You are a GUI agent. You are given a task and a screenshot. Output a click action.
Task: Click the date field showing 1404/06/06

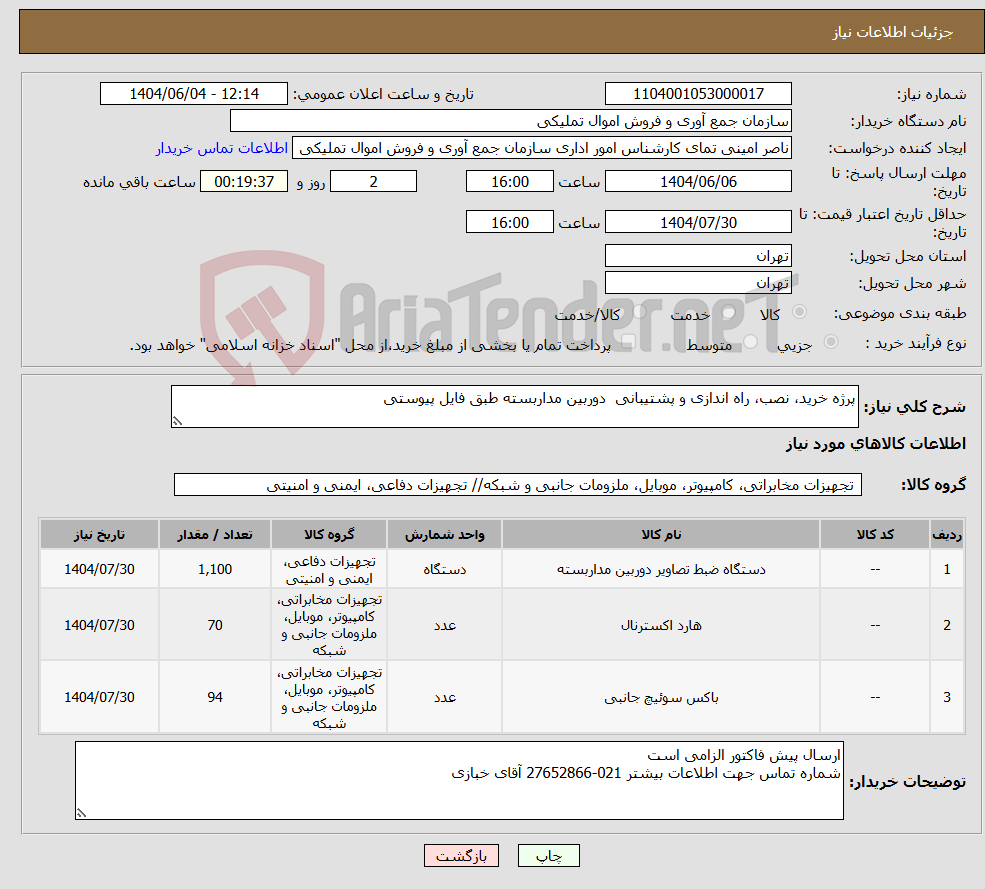coord(697,181)
